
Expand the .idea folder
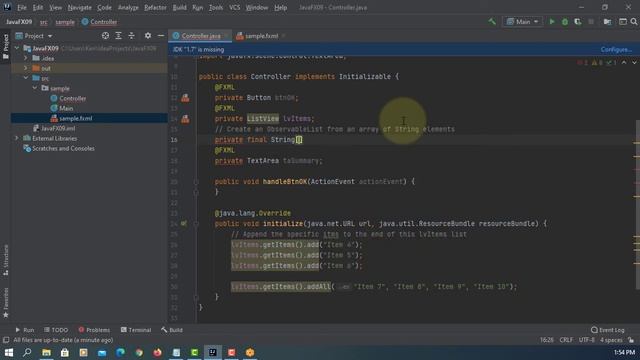click(x=26, y=58)
